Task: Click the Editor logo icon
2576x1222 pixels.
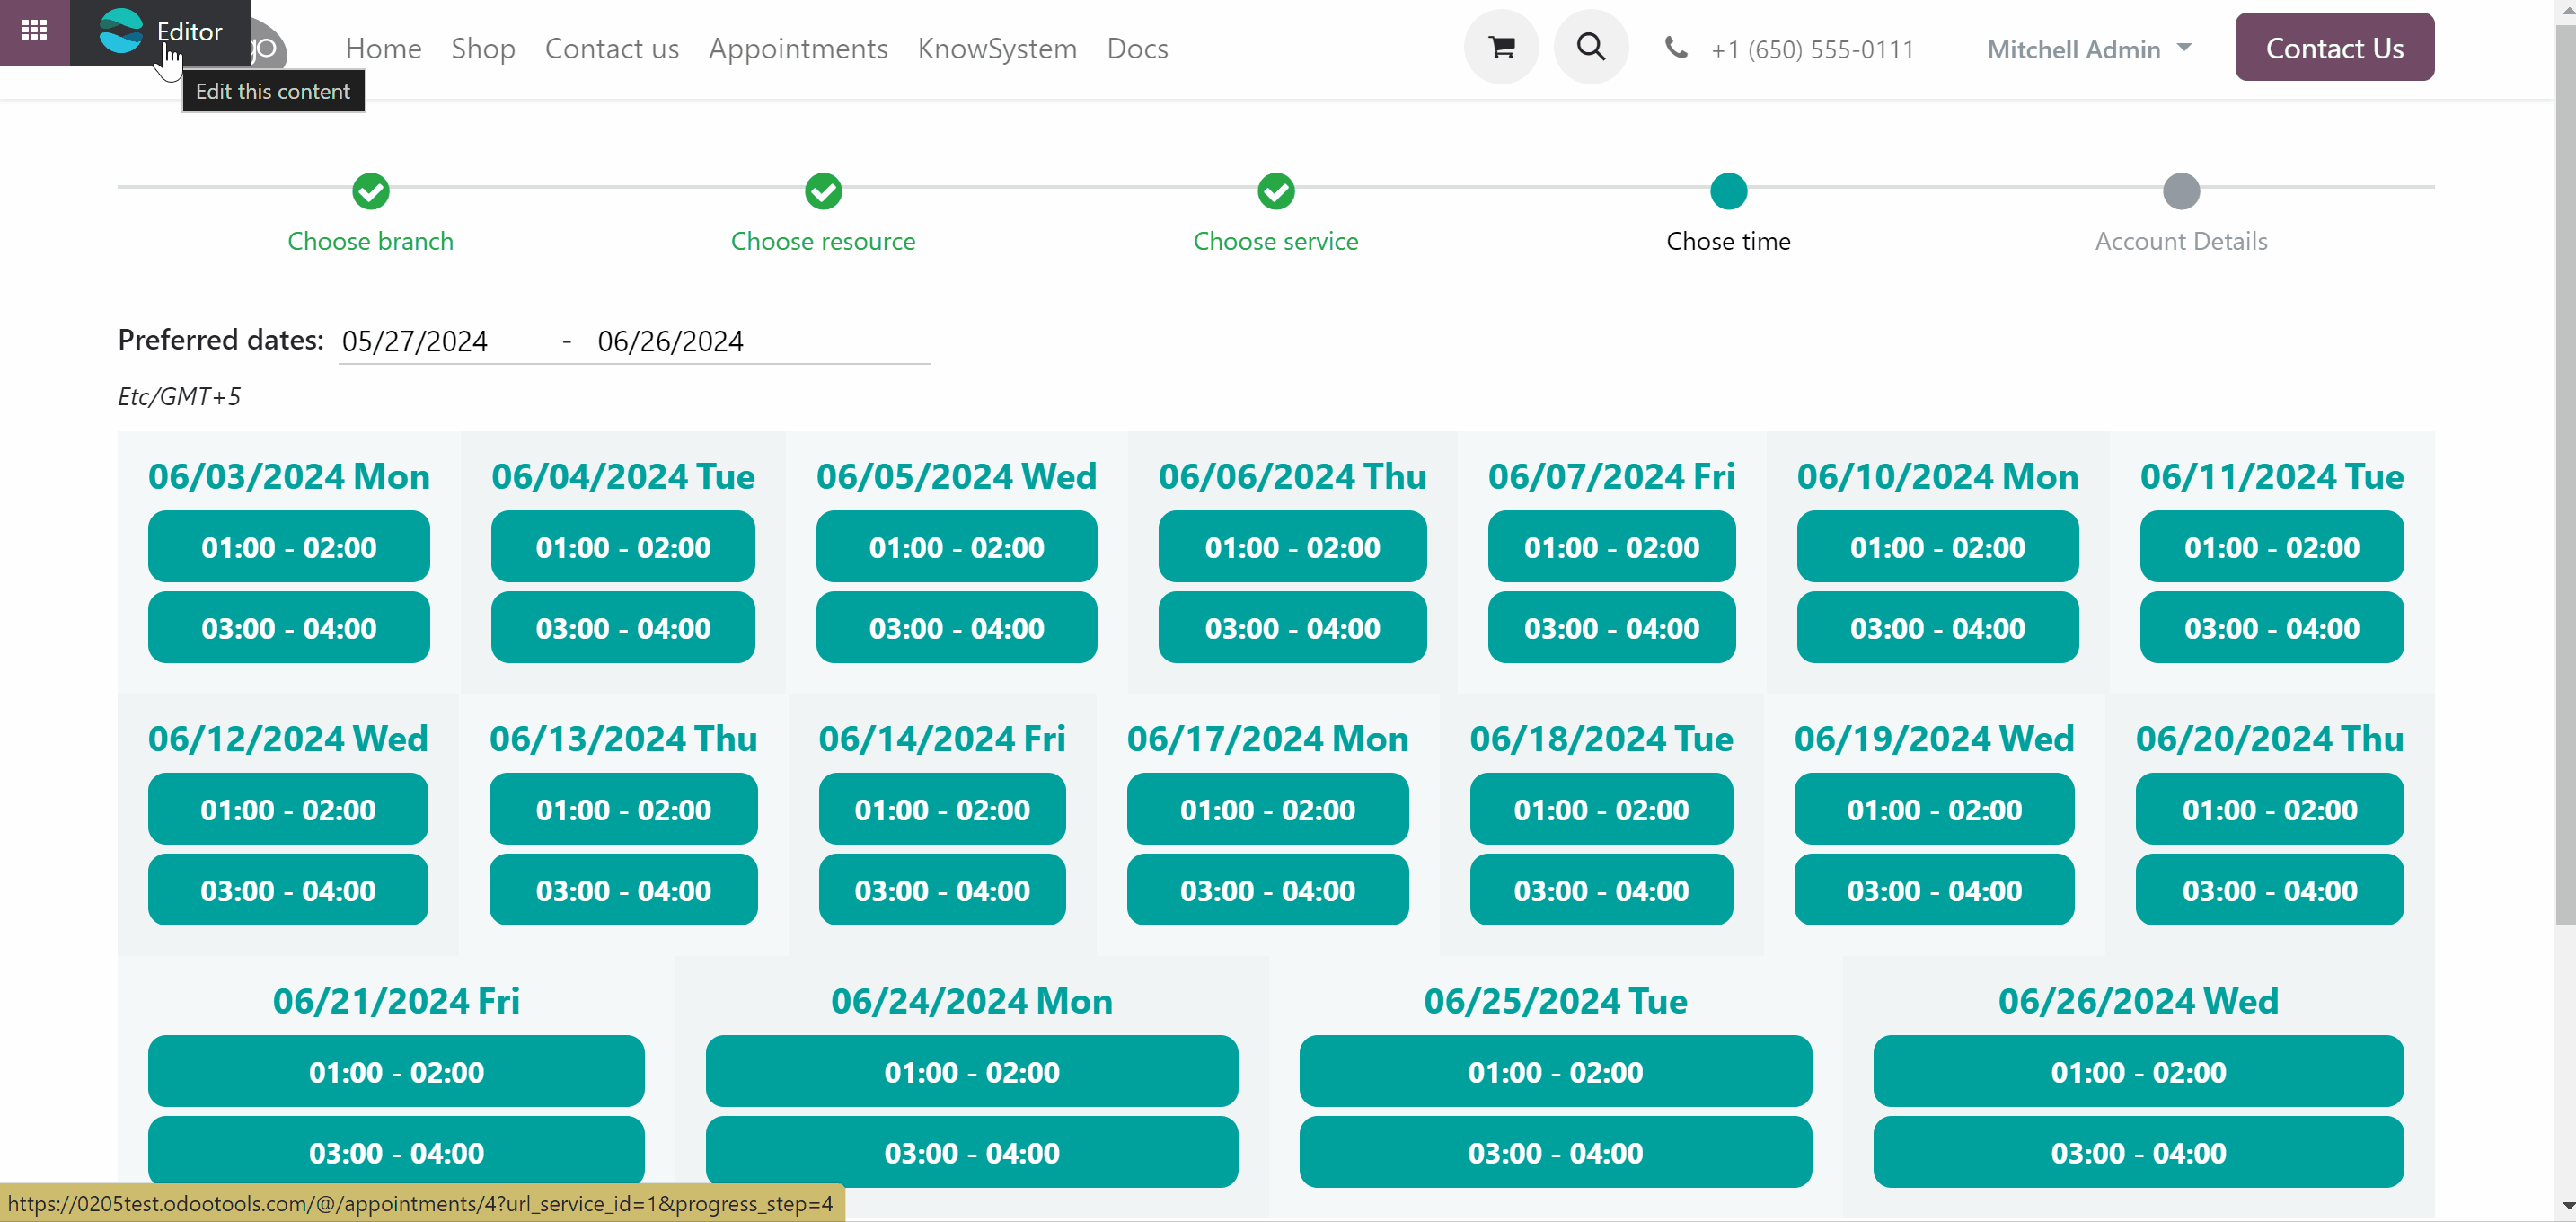Action: (x=121, y=31)
